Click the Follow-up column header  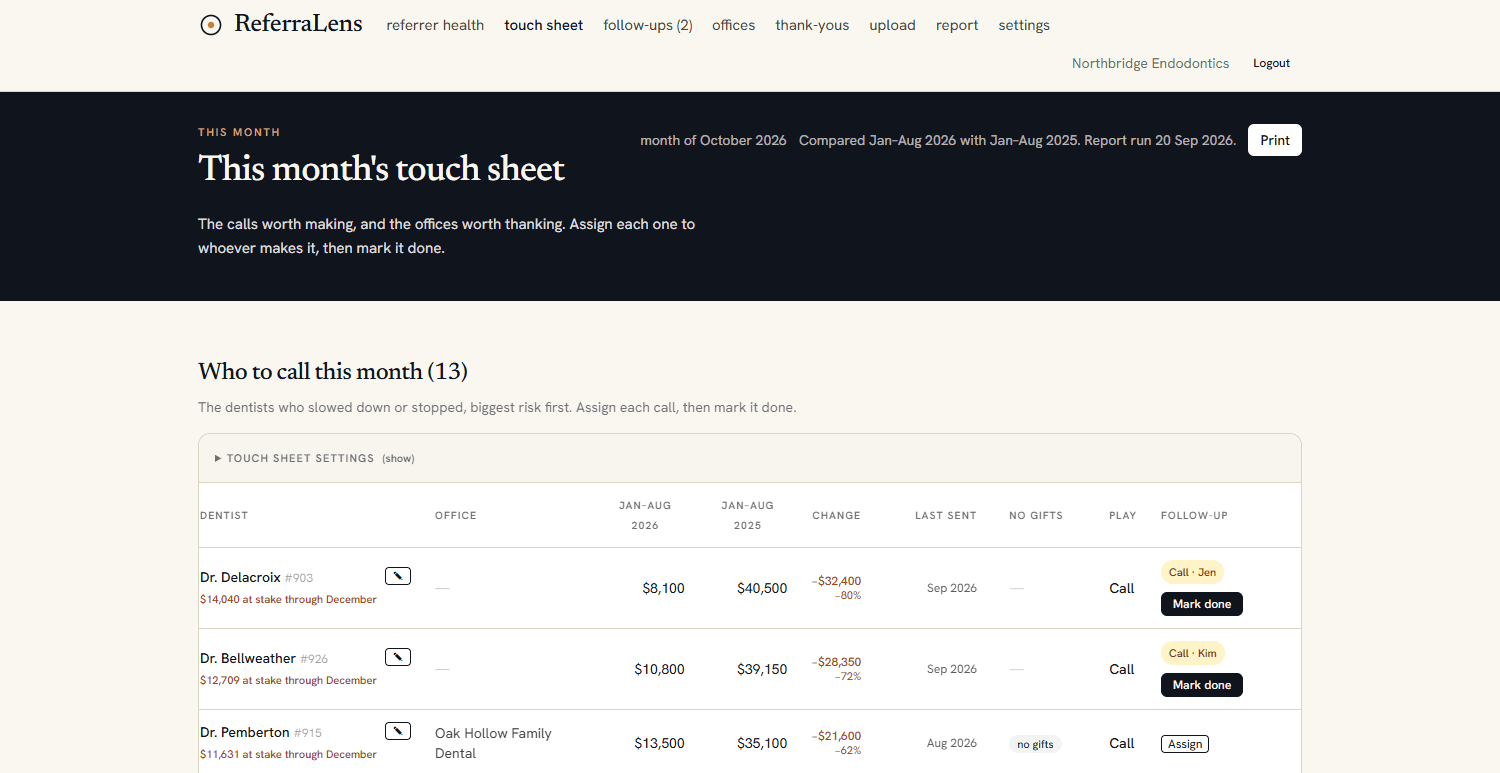tap(1194, 515)
